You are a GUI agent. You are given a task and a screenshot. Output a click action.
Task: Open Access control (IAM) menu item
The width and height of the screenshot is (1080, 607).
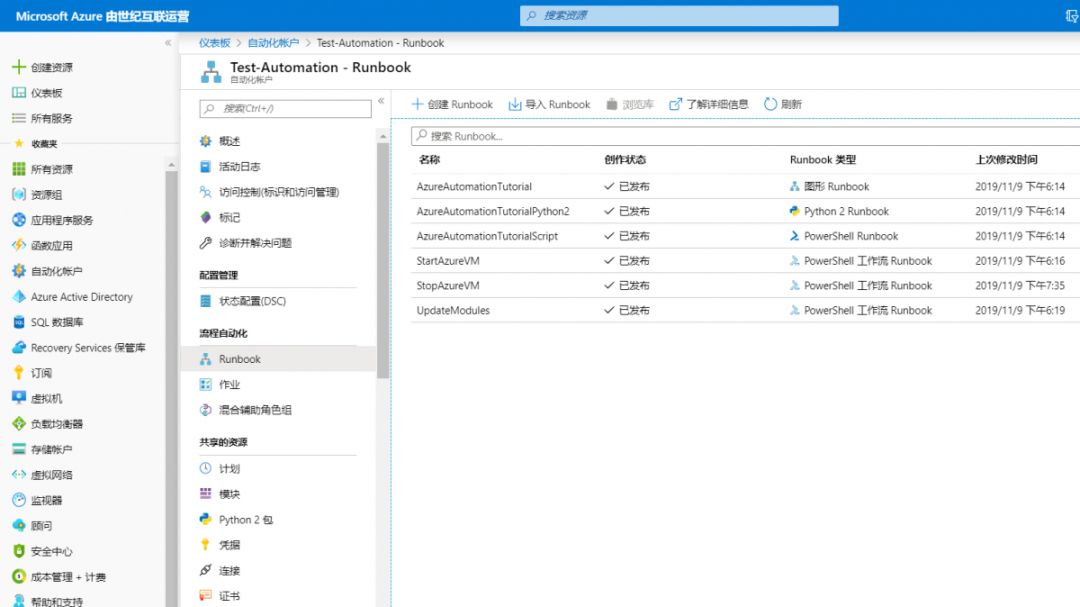278,192
